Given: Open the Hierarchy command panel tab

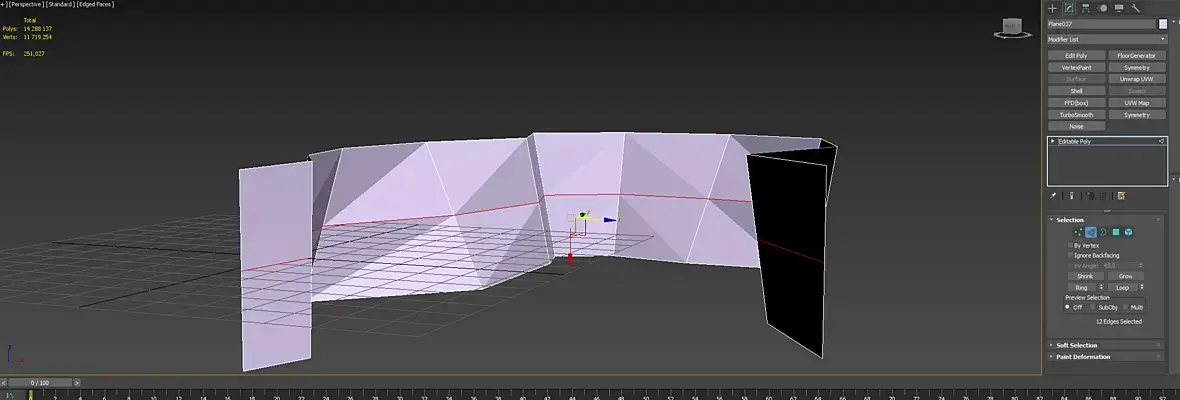Looking at the screenshot, I should pos(1086,8).
